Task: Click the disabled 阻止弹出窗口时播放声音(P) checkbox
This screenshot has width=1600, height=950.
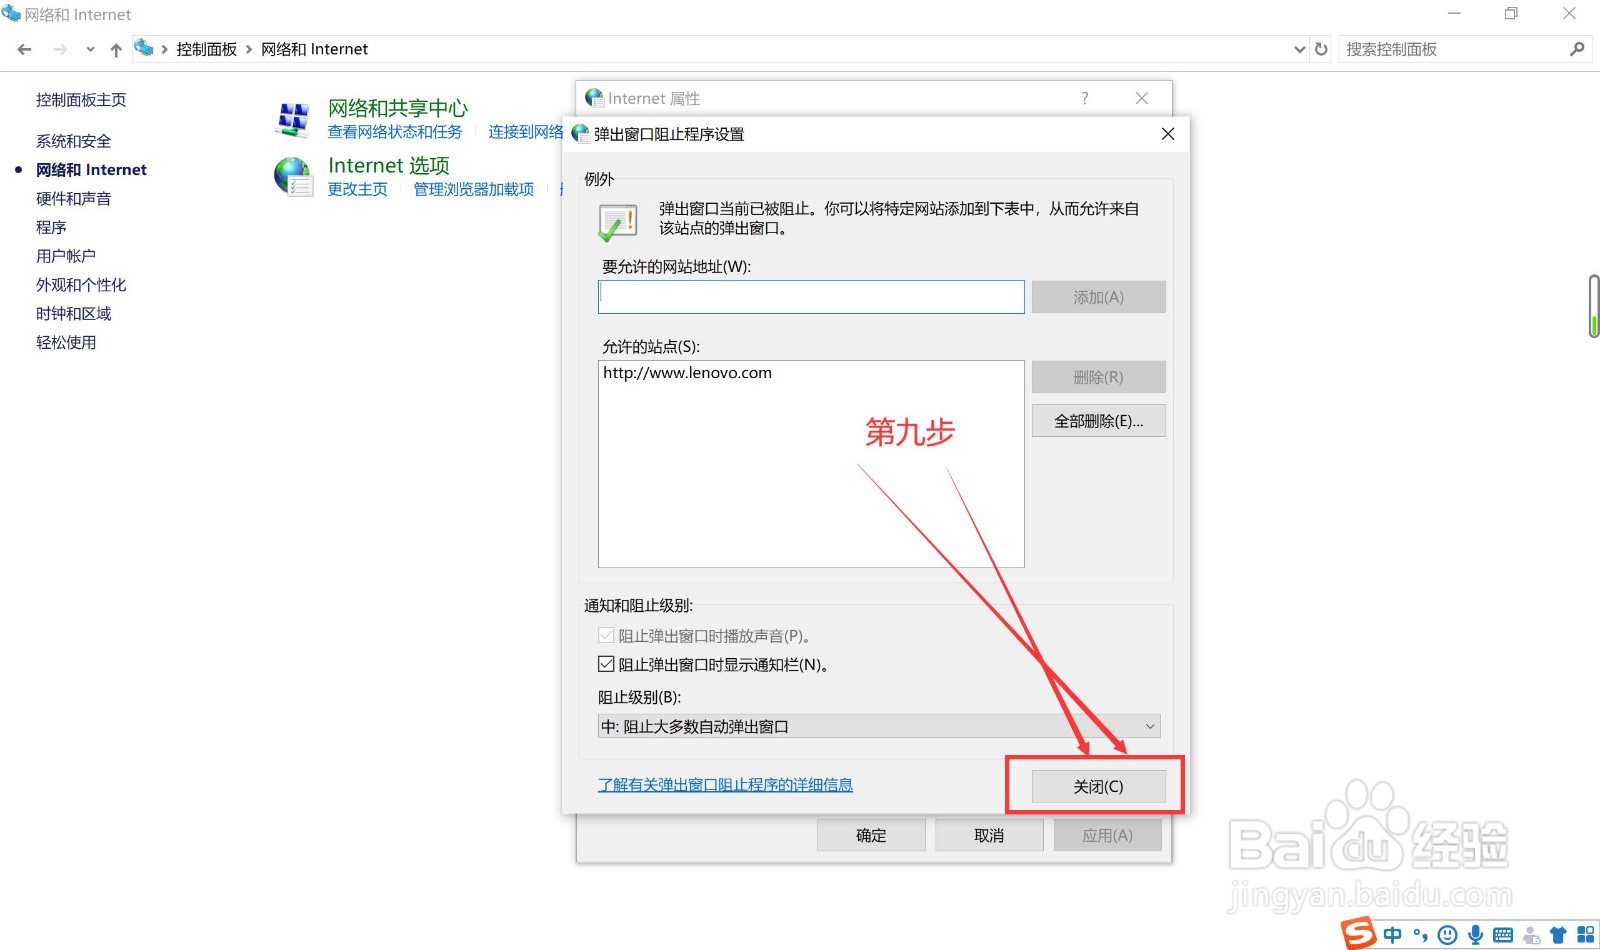Action: click(606, 635)
